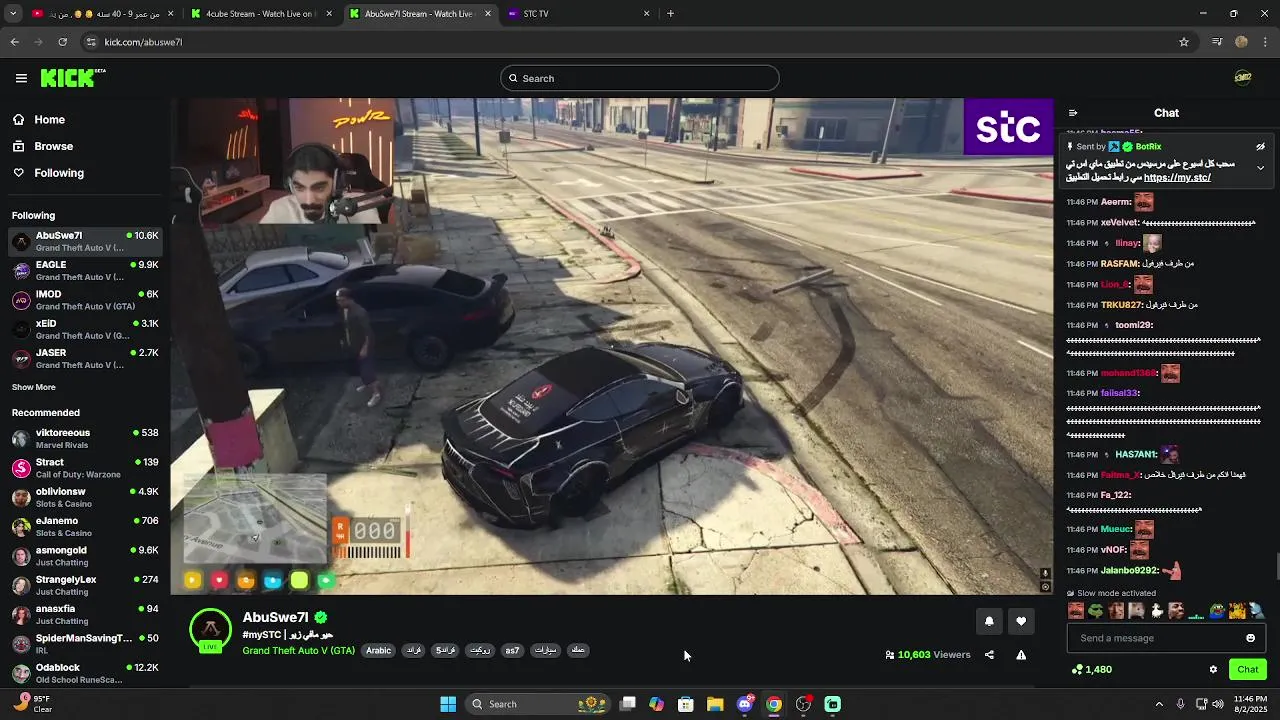Insert the white duck emote
The width and height of the screenshot is (1280, 720).
pyautogui.click(x=1156, y=611)
